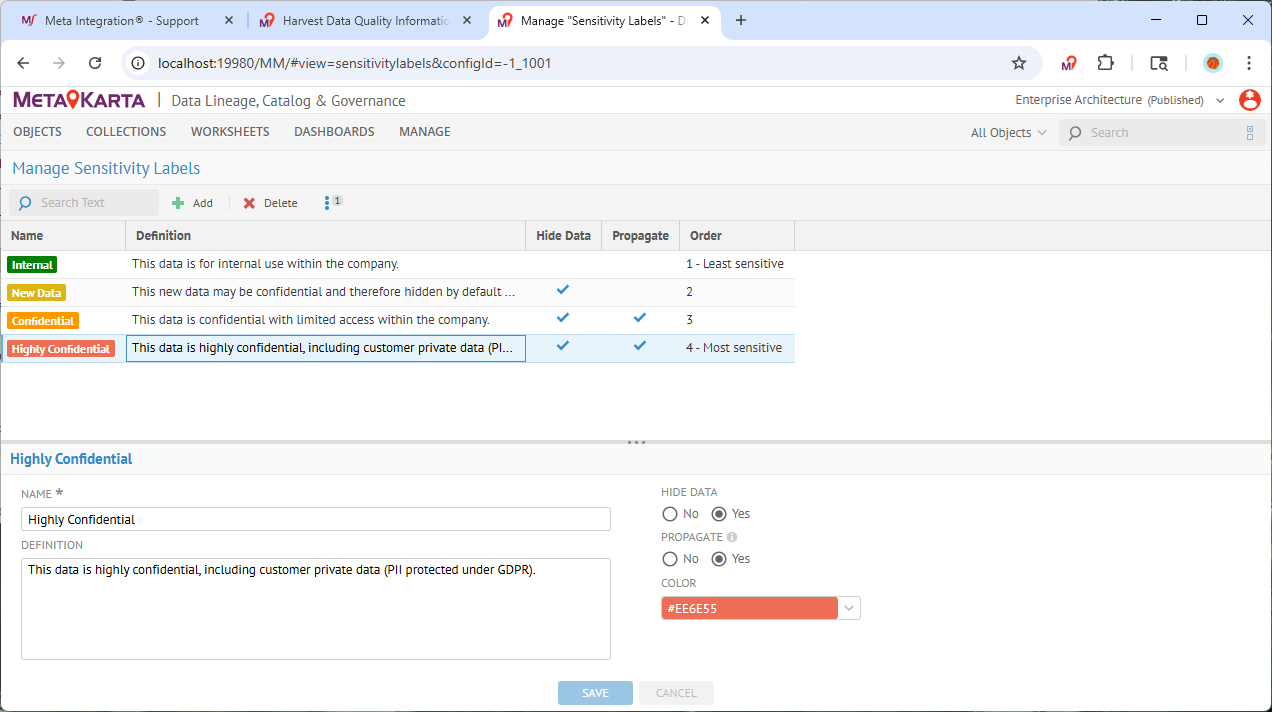Select No for PROPAGATE
Screen dimensions: 1272x712
[669, 558]
